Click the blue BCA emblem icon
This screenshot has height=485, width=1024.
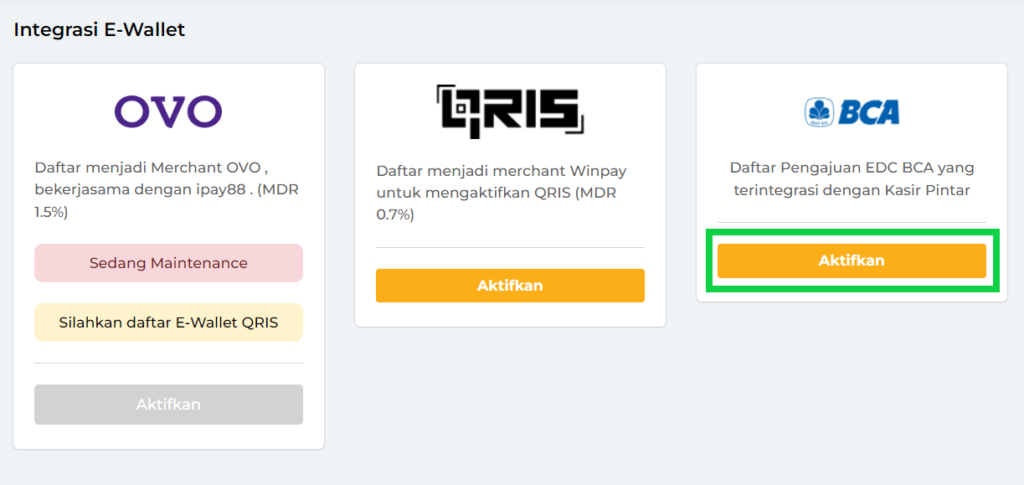point(820,112)
